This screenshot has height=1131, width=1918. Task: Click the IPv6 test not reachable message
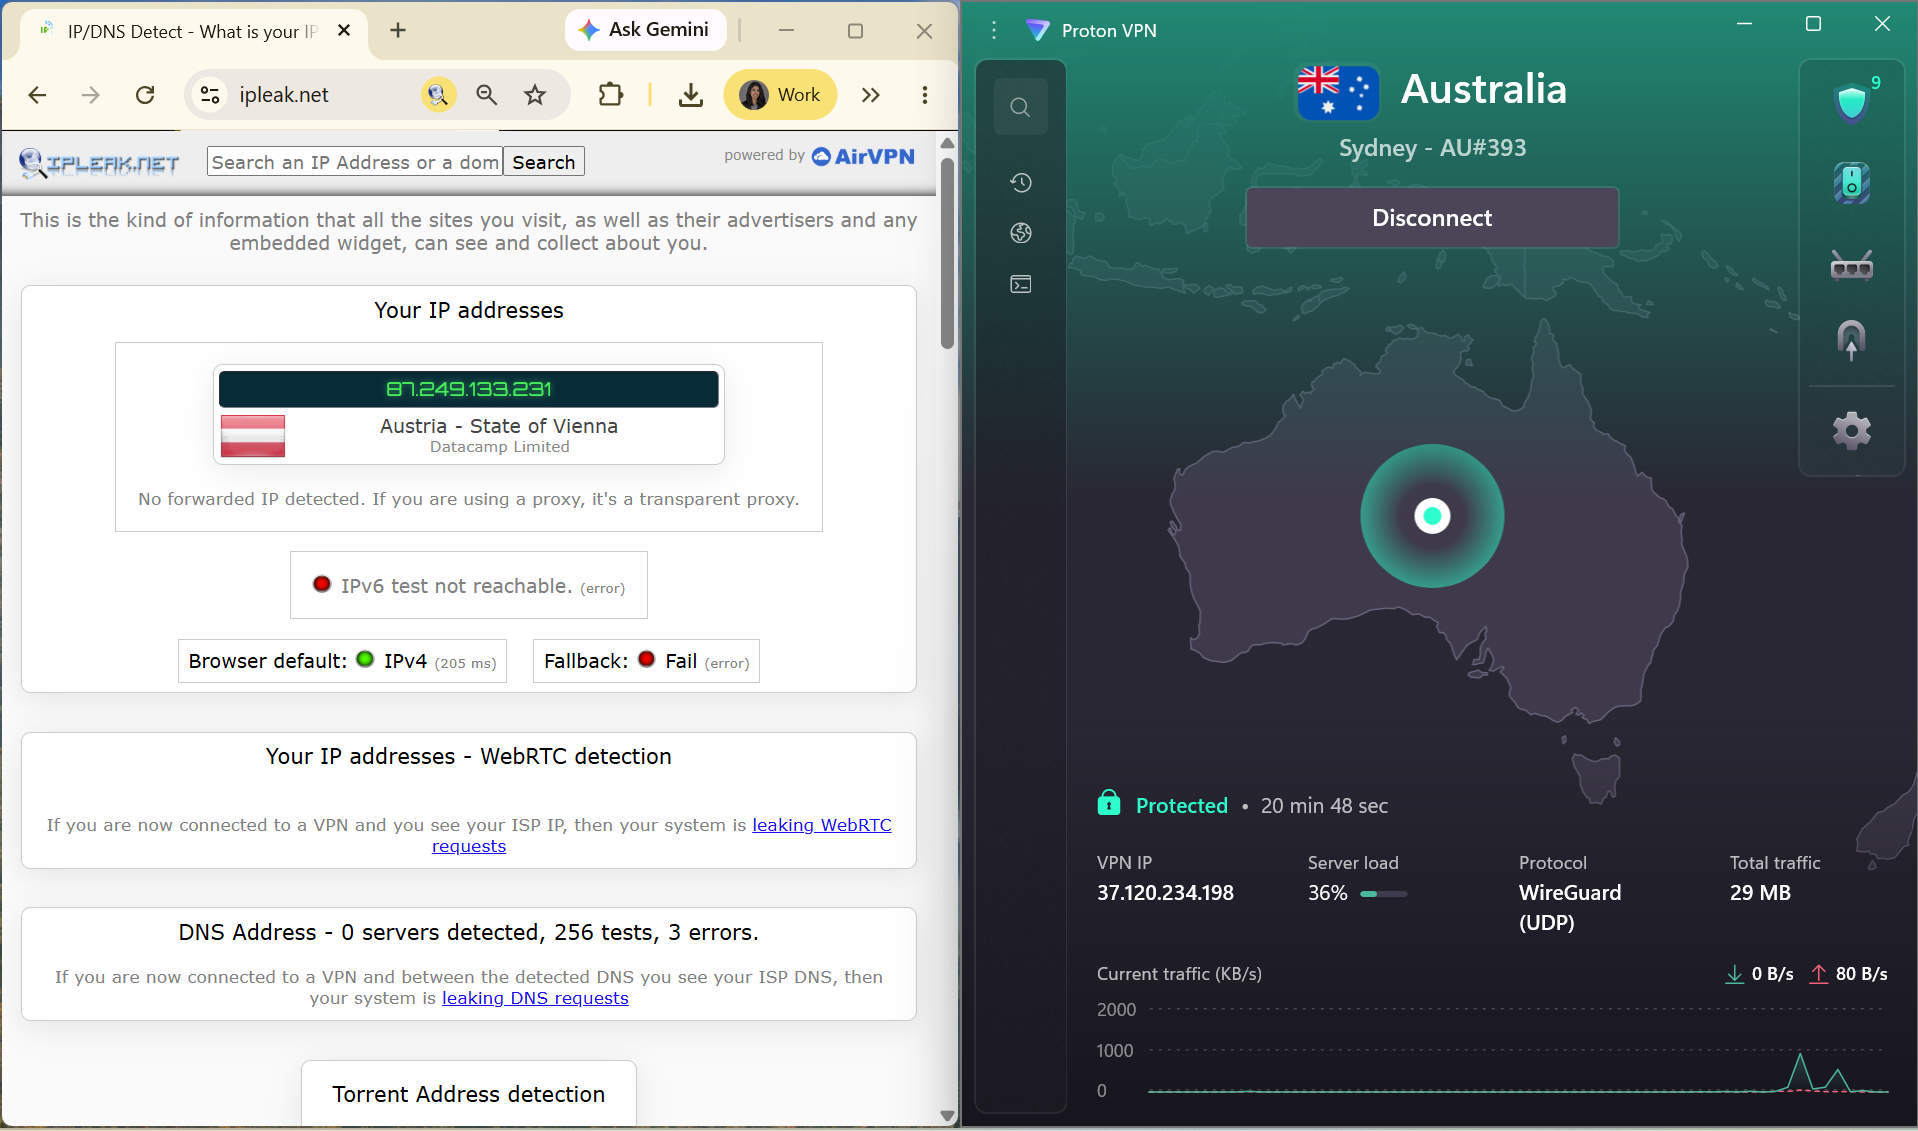click(x=469, y=586)
